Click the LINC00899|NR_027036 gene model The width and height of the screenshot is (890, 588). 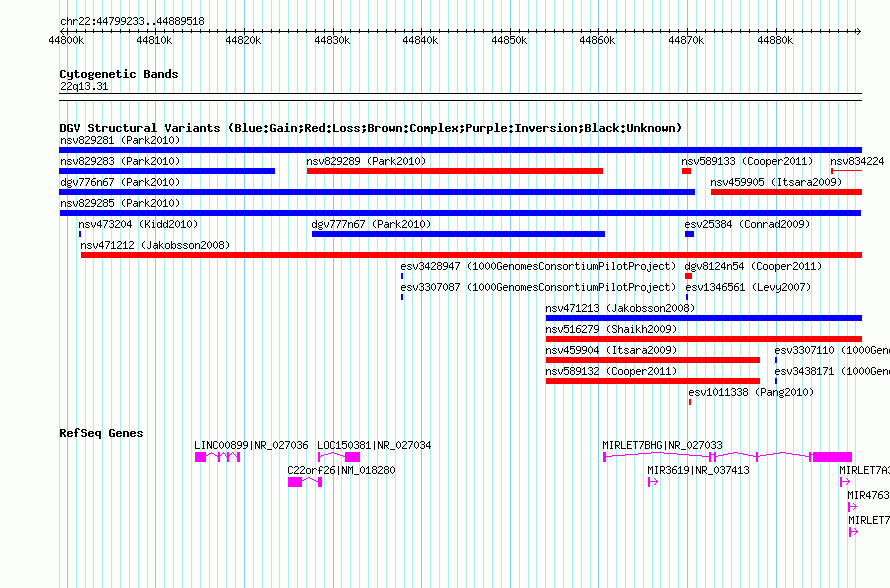tap(217, 457)
